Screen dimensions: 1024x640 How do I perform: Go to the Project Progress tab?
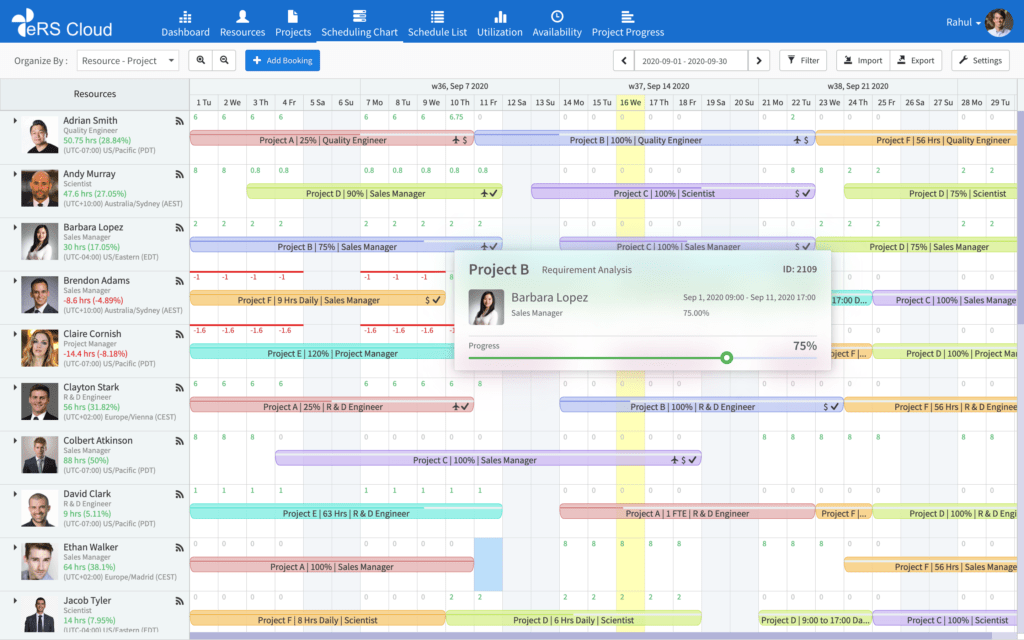628,24
